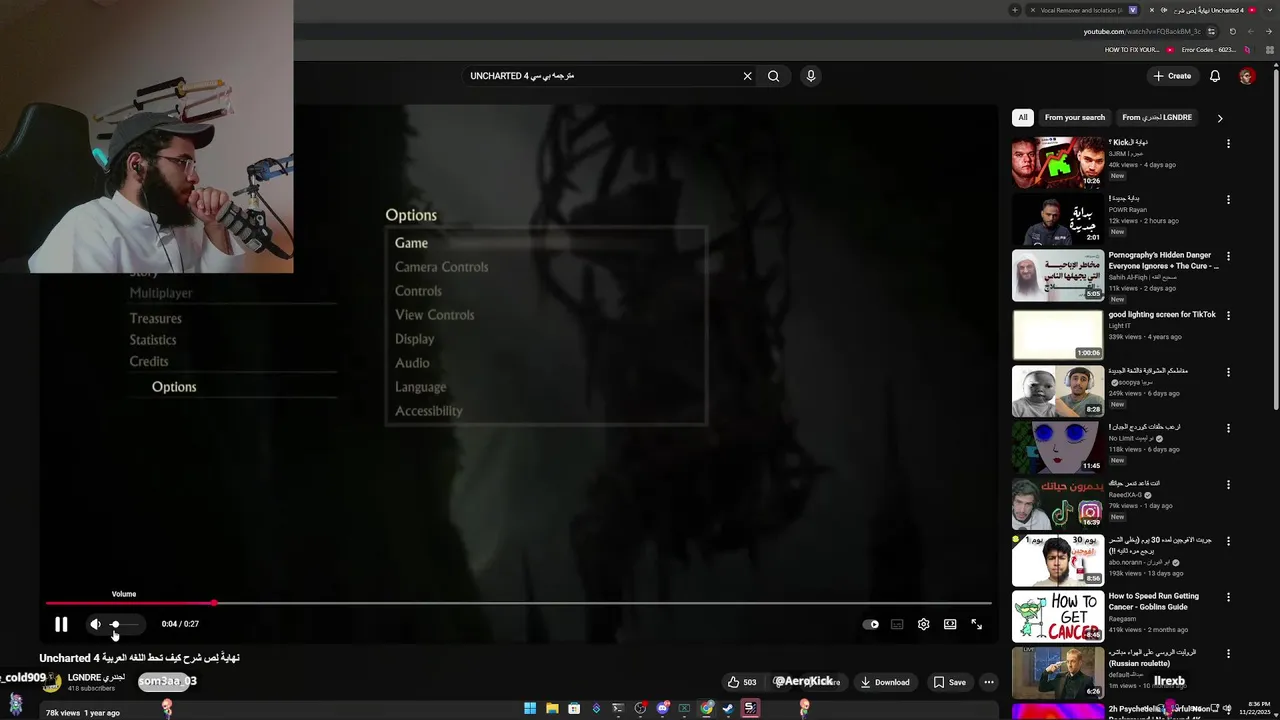Click the taskbar clock showing 8:36 PM

1257,708
